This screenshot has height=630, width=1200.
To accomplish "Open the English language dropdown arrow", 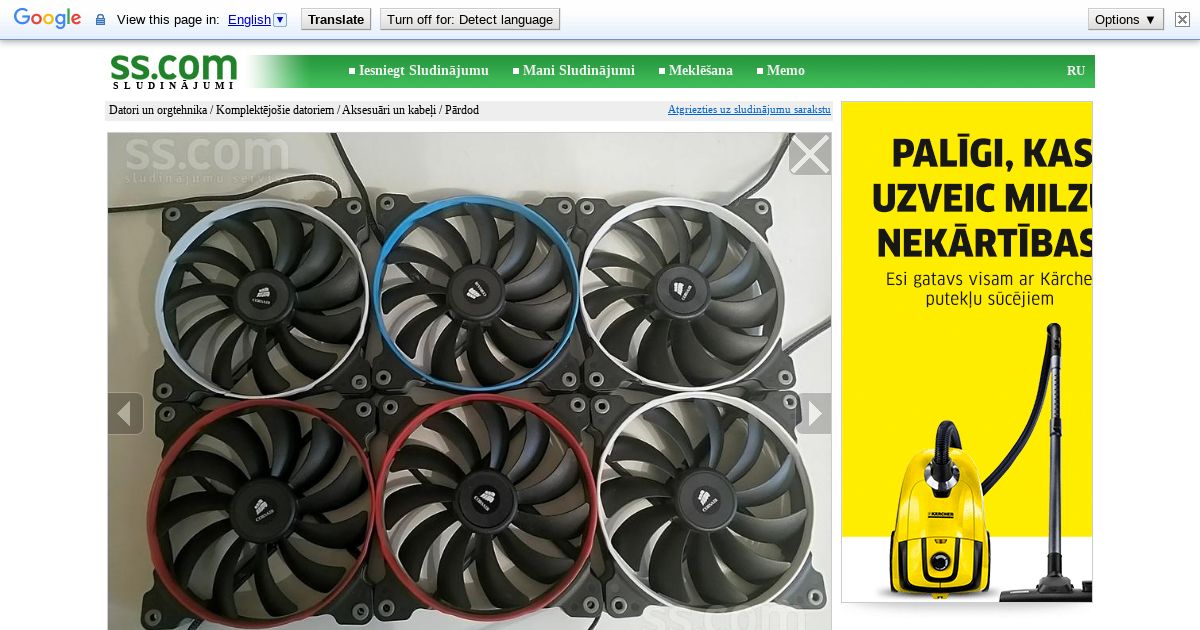I will coord(280,19).
